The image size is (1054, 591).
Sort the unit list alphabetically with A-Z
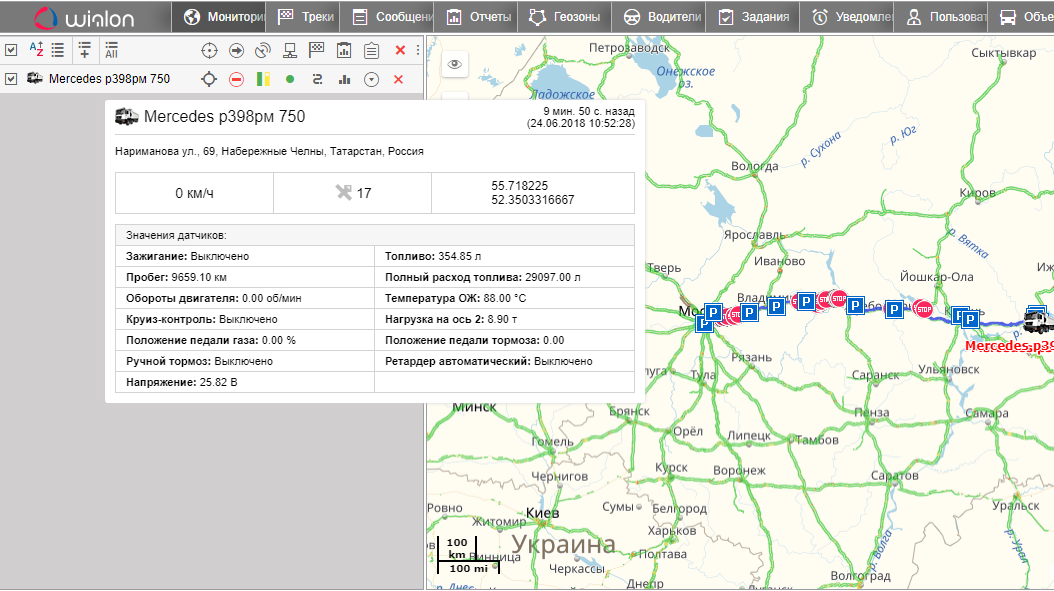click(x=36, y=50)
